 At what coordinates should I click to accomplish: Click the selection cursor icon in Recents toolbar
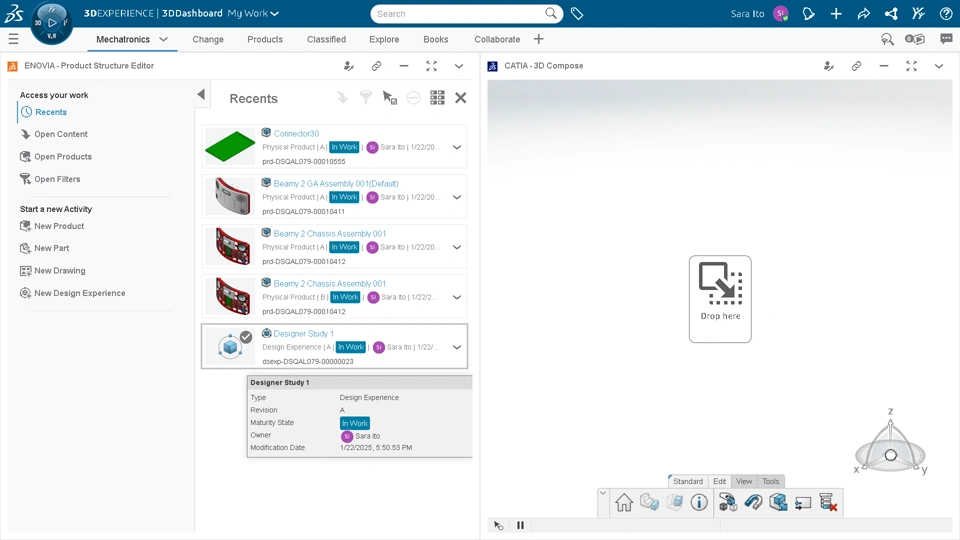pos(389,97)
